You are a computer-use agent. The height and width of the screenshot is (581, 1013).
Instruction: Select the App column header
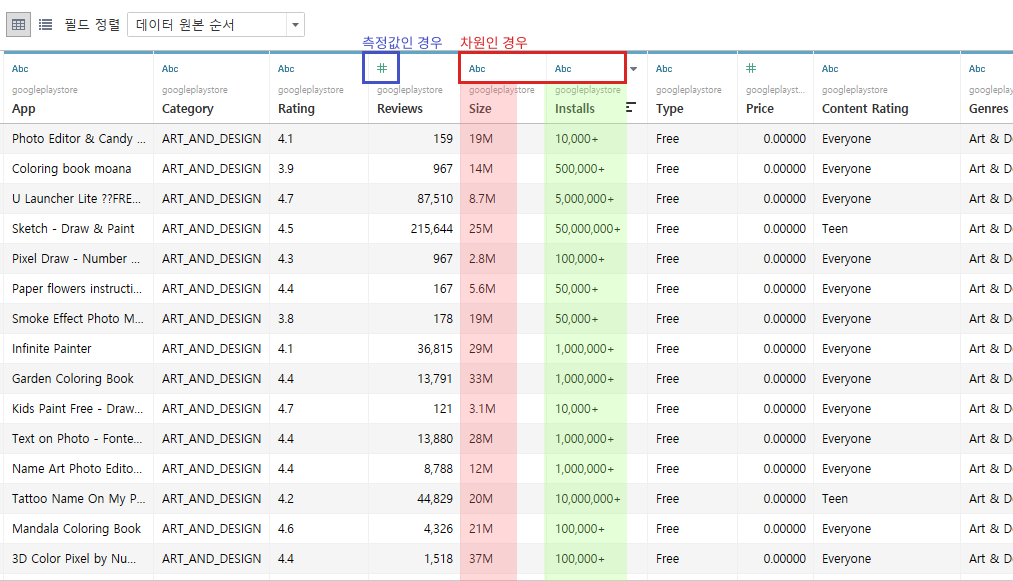(x=24, y=109)
